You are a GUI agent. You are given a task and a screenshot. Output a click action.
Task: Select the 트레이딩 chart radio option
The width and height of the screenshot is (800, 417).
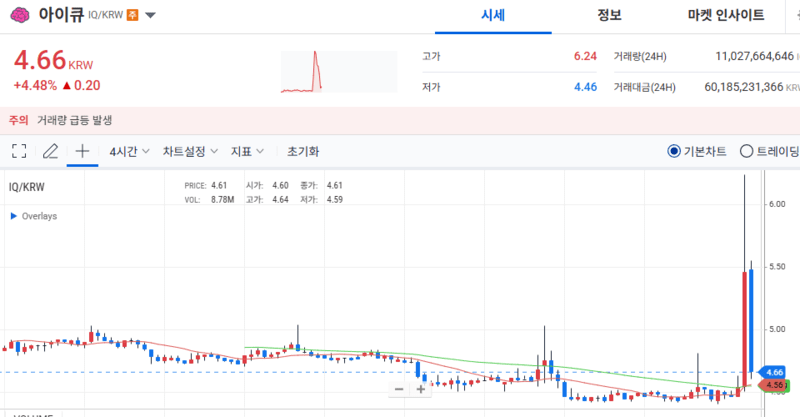(x=746, y=152)
